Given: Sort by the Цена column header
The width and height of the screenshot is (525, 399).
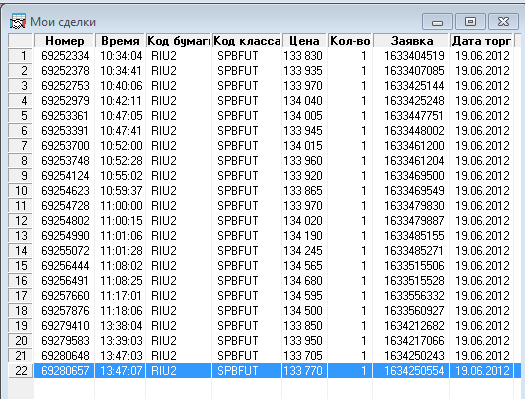Looking at the screenshot, I should coord(304,41).
